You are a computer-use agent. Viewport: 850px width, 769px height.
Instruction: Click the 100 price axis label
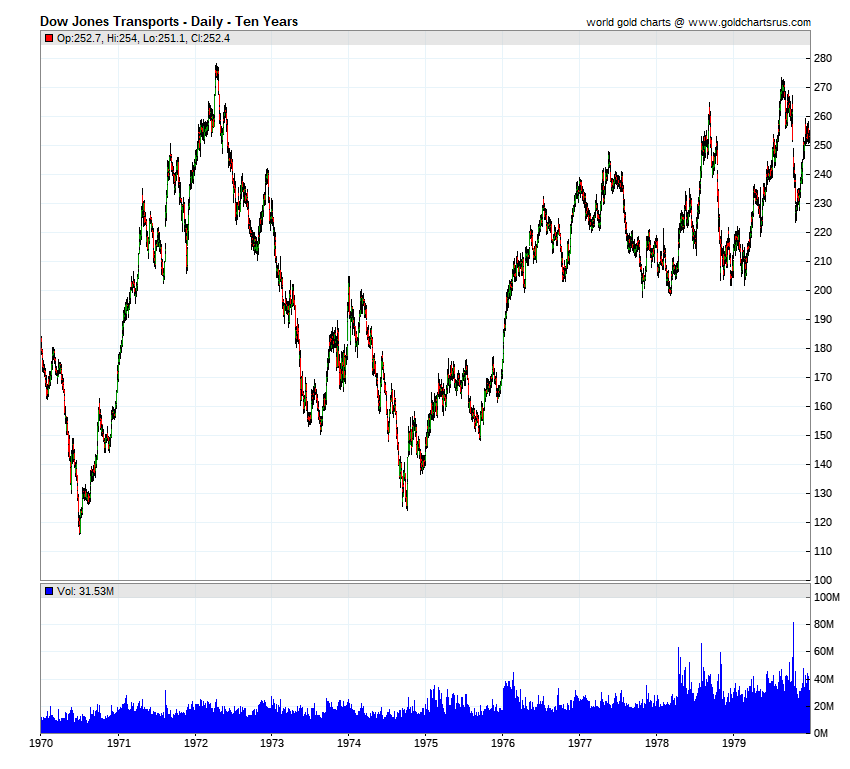click(x=823, y=580)
